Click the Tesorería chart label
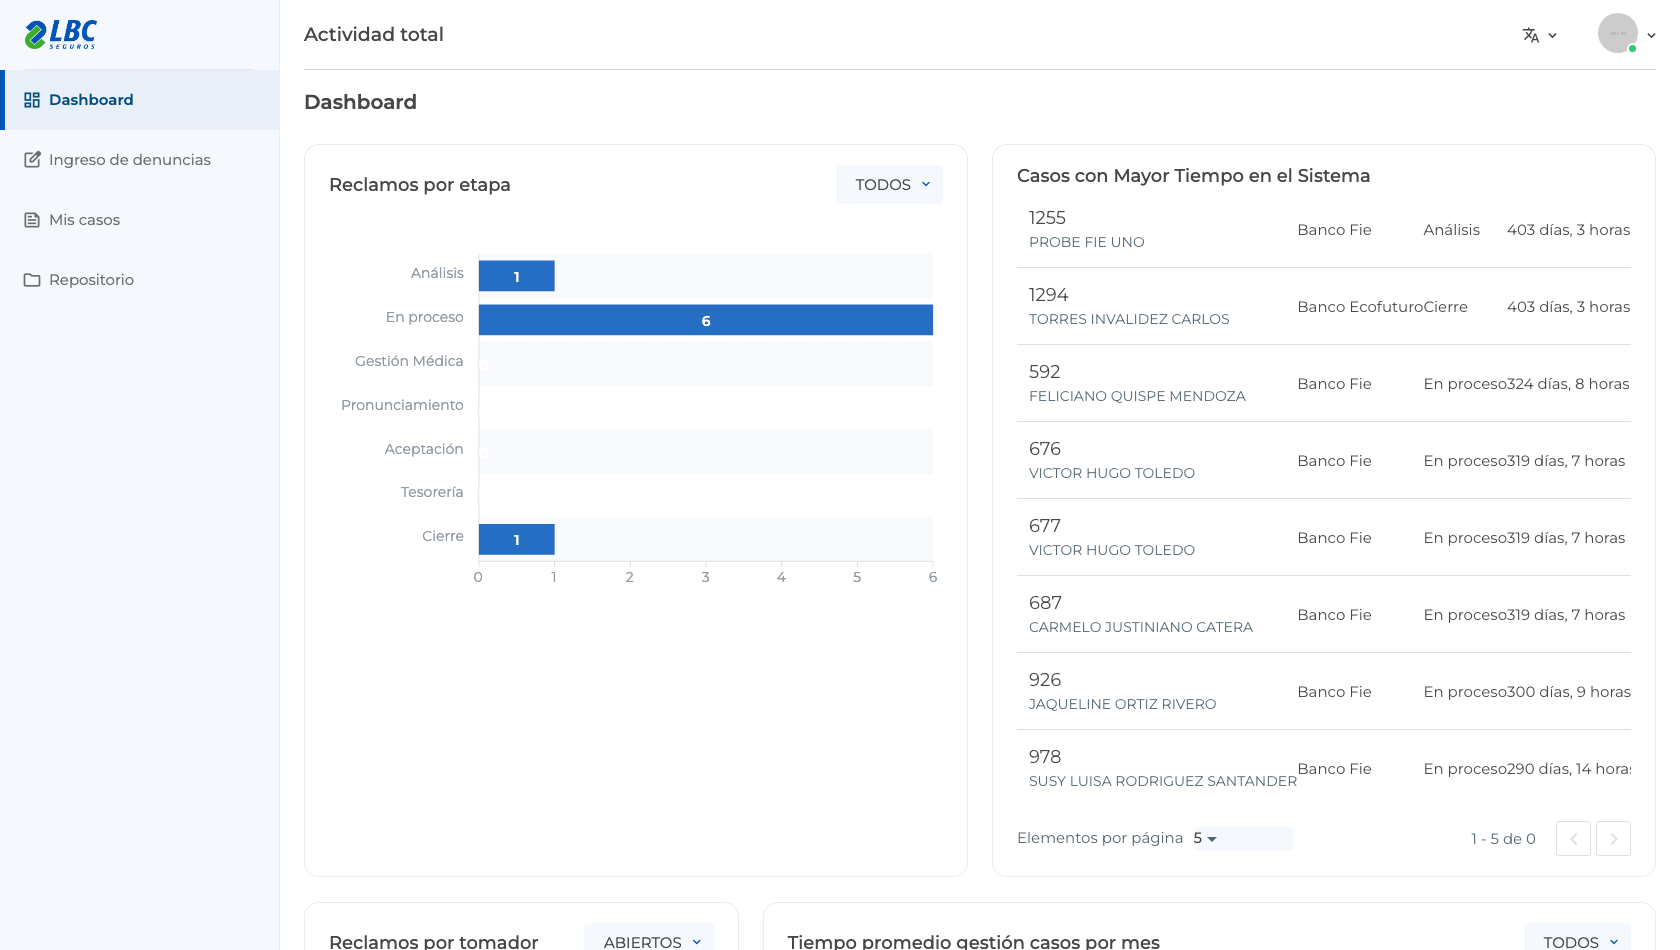Image resolution: width=1680 pixels, height=950 pixels. tap(432, 492)
